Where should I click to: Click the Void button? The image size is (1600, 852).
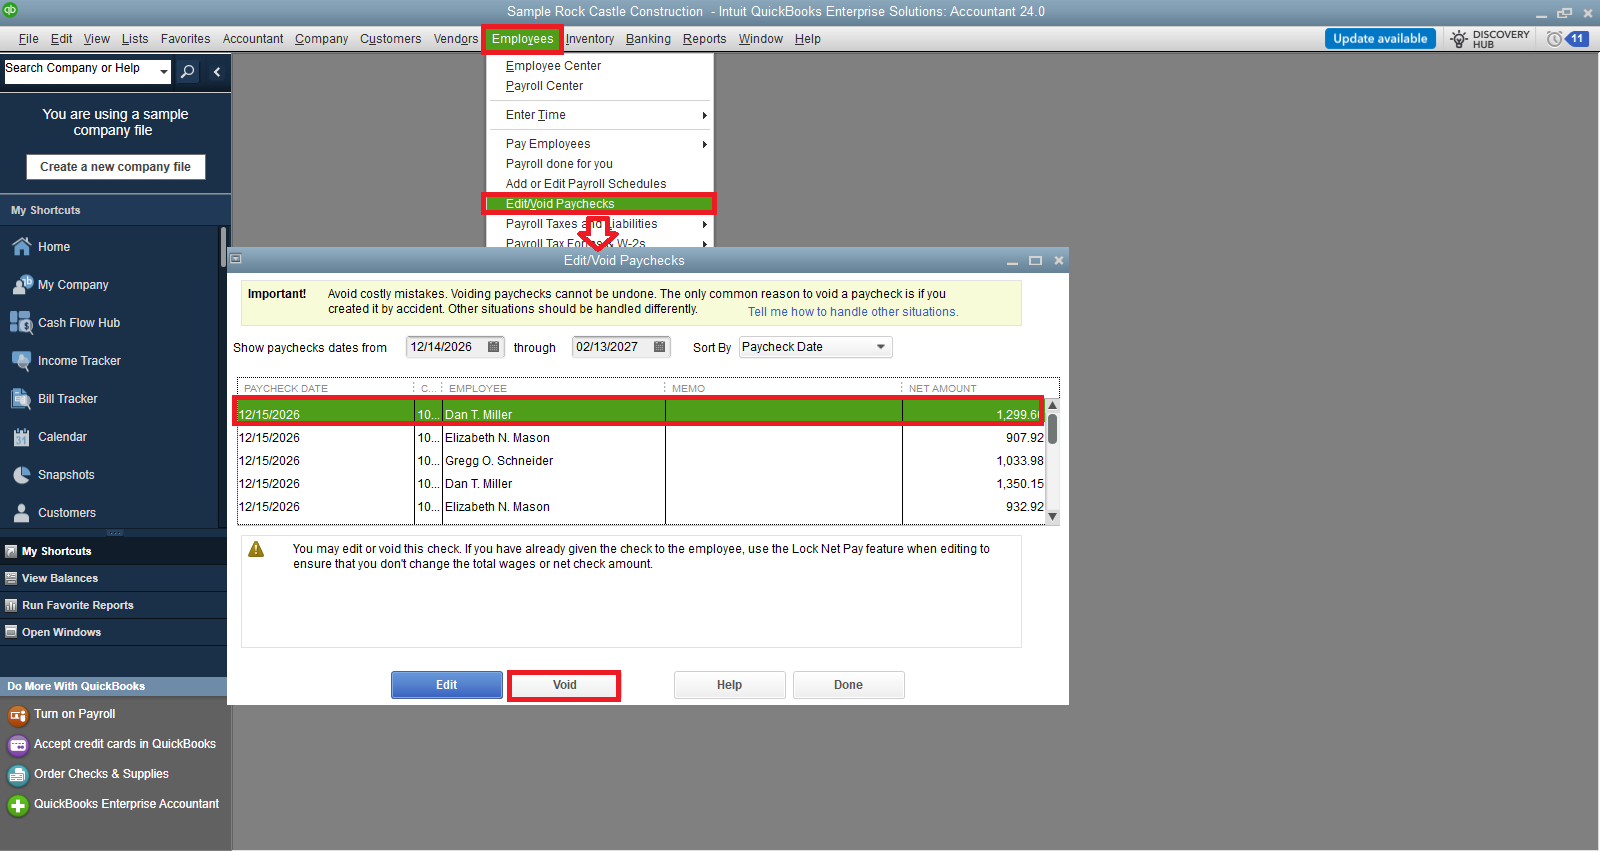click(564, 685)
